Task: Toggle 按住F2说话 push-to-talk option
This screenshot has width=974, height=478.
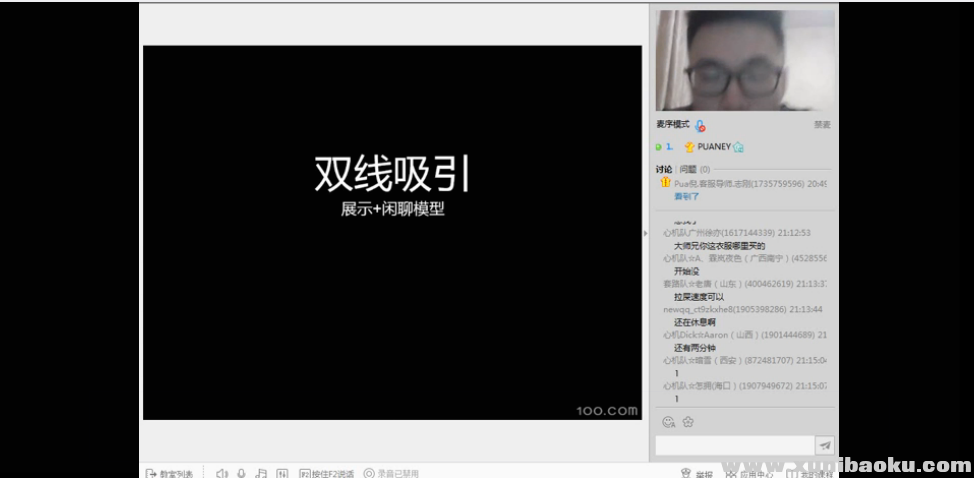Action: click(327, 474)
